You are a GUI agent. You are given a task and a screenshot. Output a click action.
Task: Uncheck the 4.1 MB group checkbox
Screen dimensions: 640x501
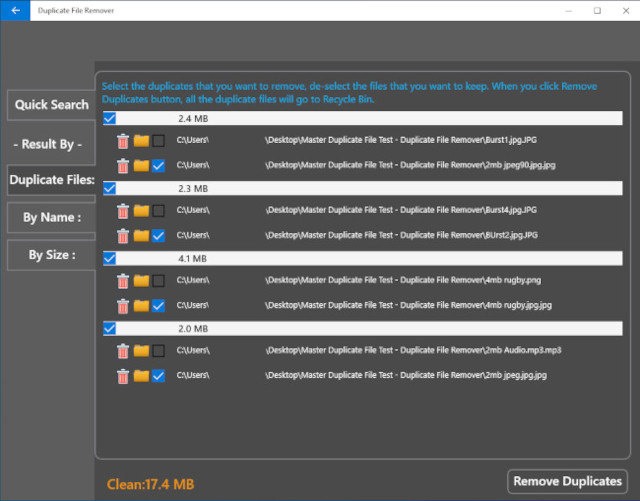click(x=109, y=258)
